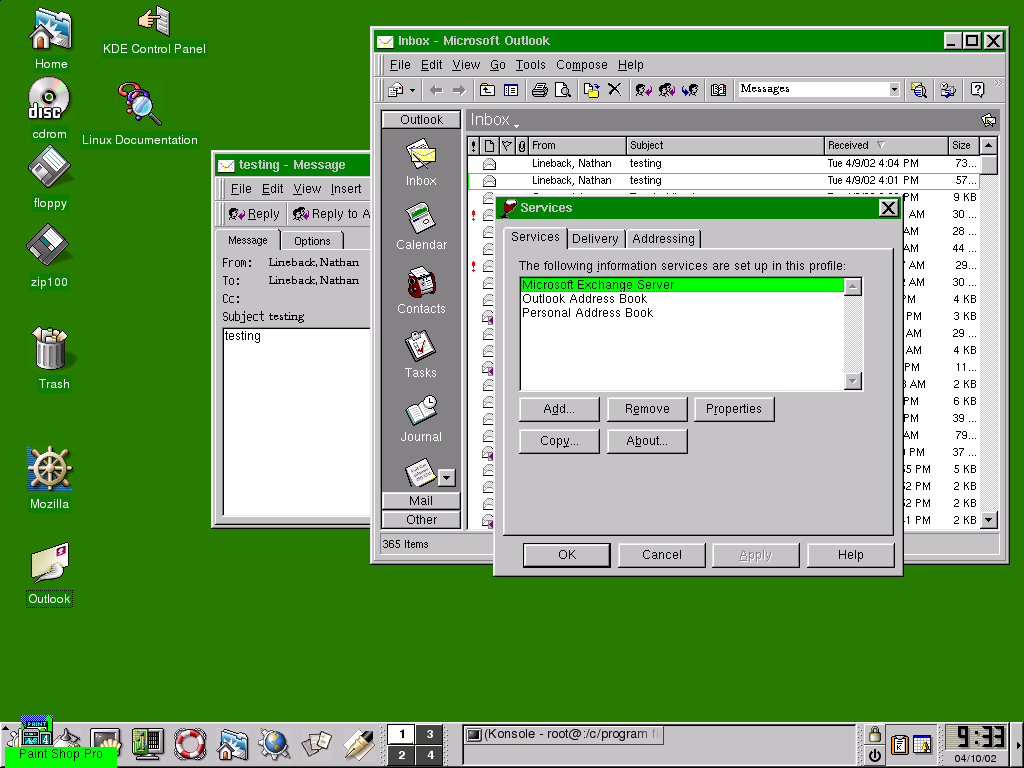Image resolution: width=1024 pixels, height=768 pixels.
Task: Toggle the Folder List toolbar icon
Action: coord(511,90)
